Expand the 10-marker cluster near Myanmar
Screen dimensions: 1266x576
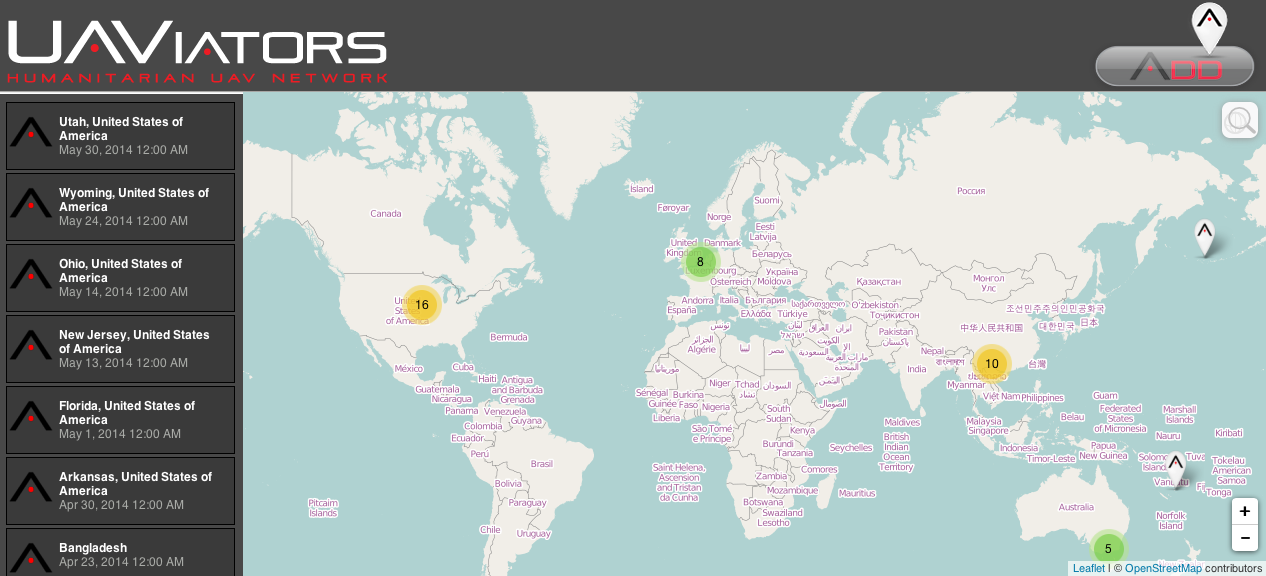point(991,364)
